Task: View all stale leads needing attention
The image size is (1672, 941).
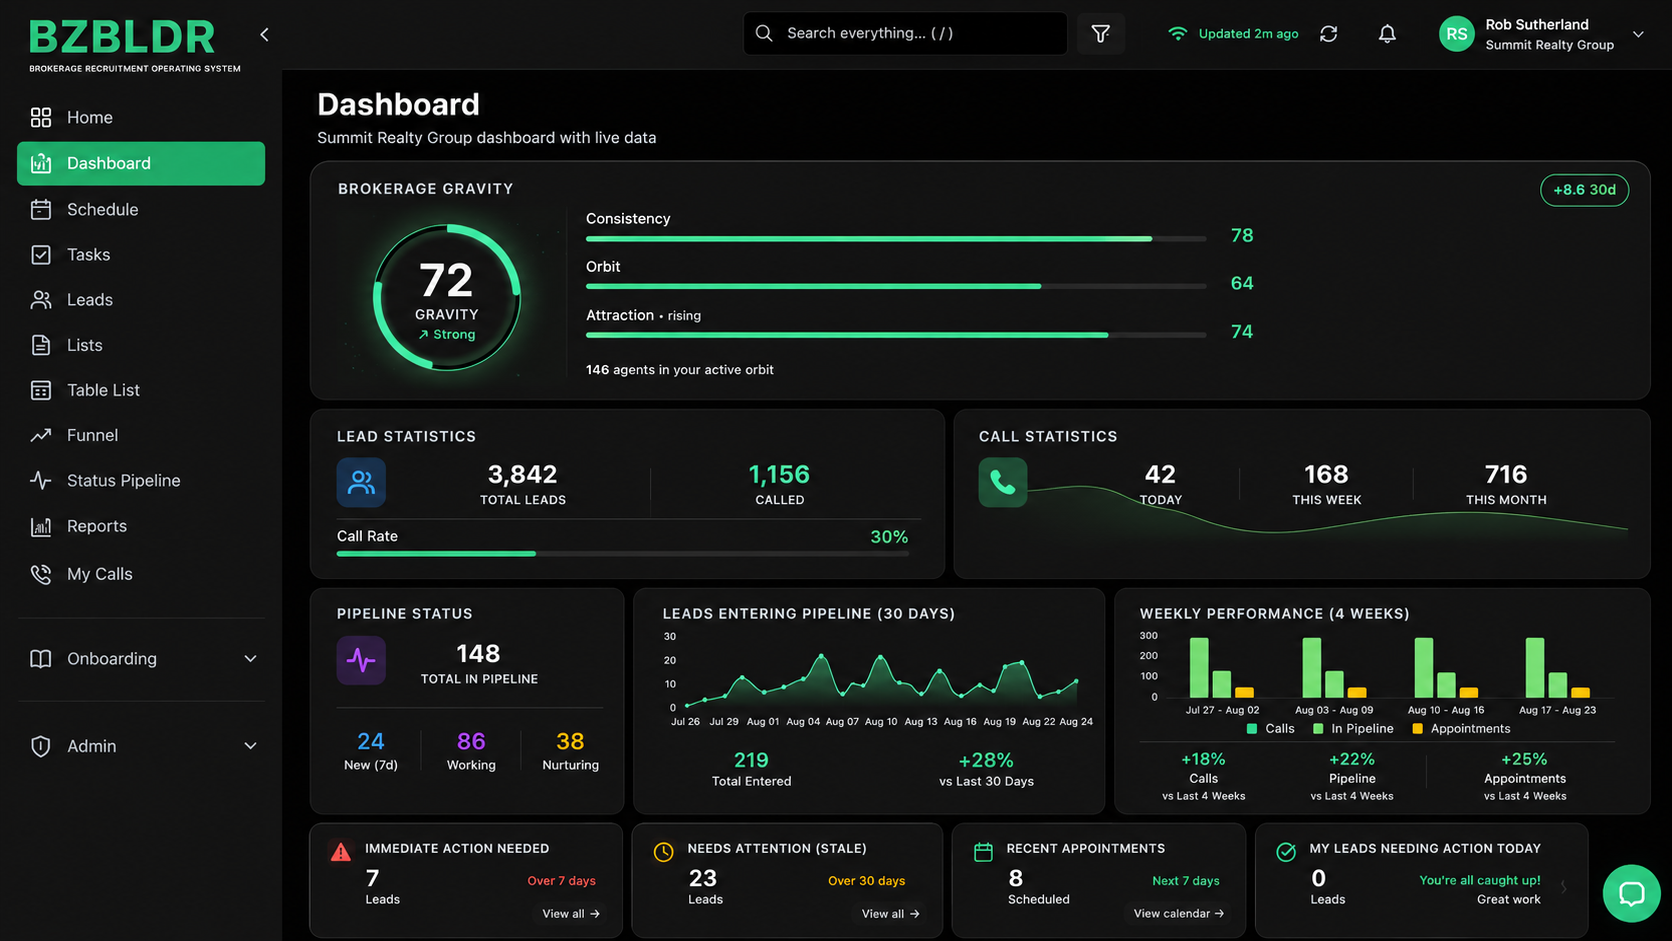Action: tap(890, 914)
